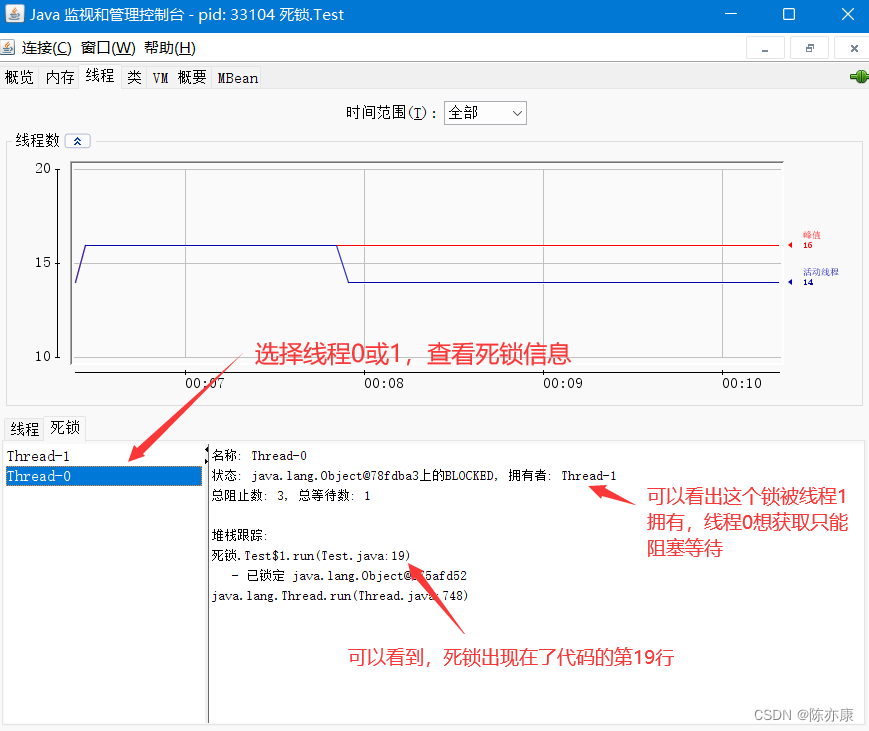Click the 活动线程 14 legend marker

click(790, 282)
